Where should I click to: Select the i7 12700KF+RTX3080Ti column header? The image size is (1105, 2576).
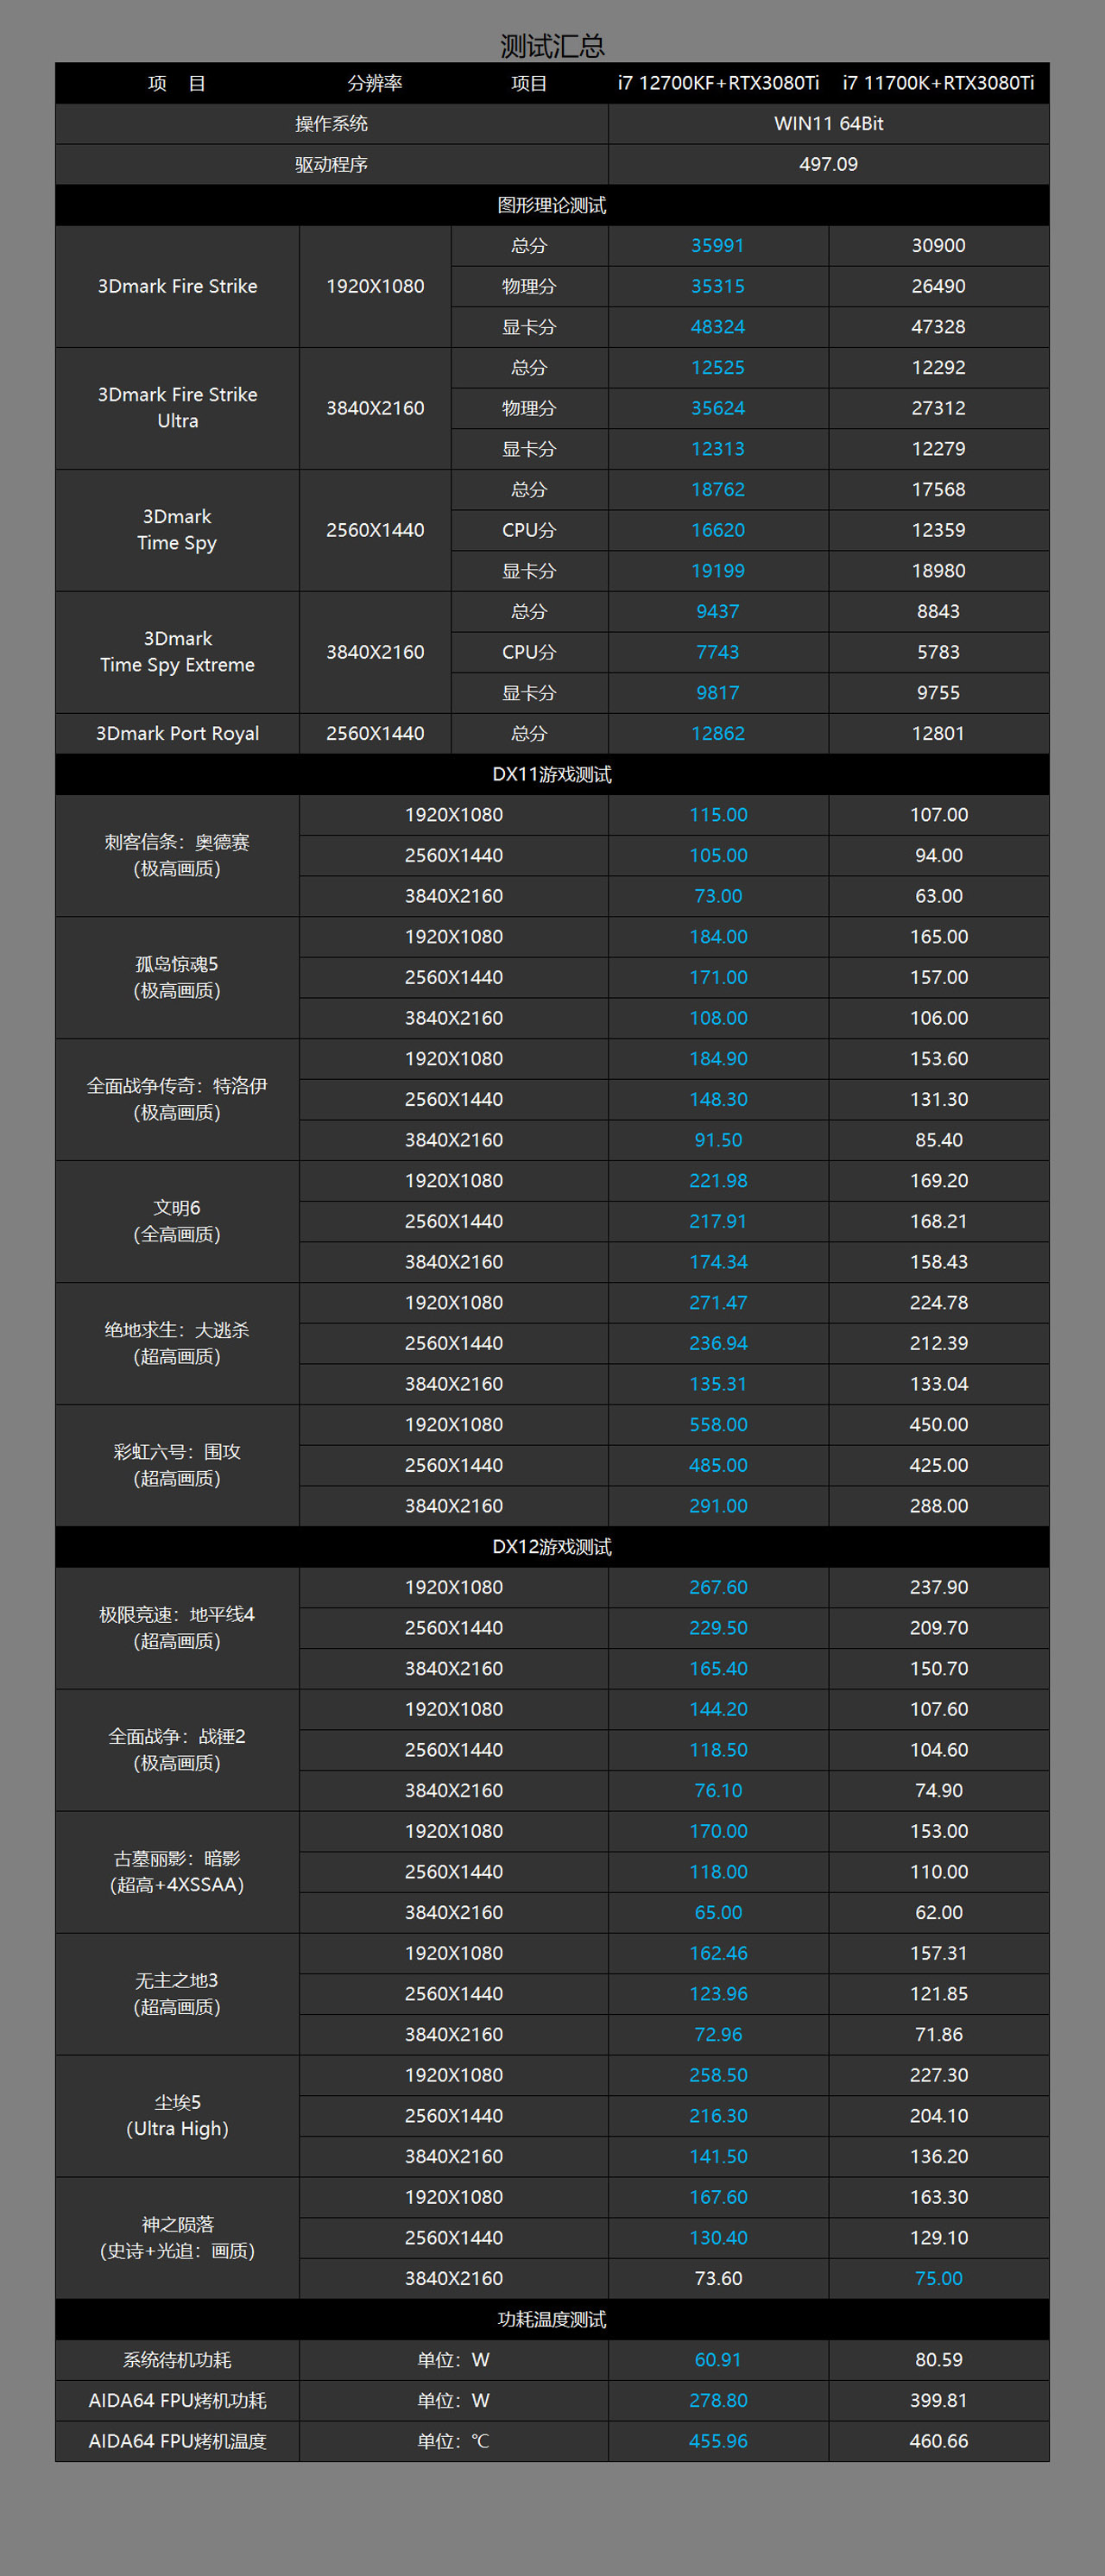[718, 83]
